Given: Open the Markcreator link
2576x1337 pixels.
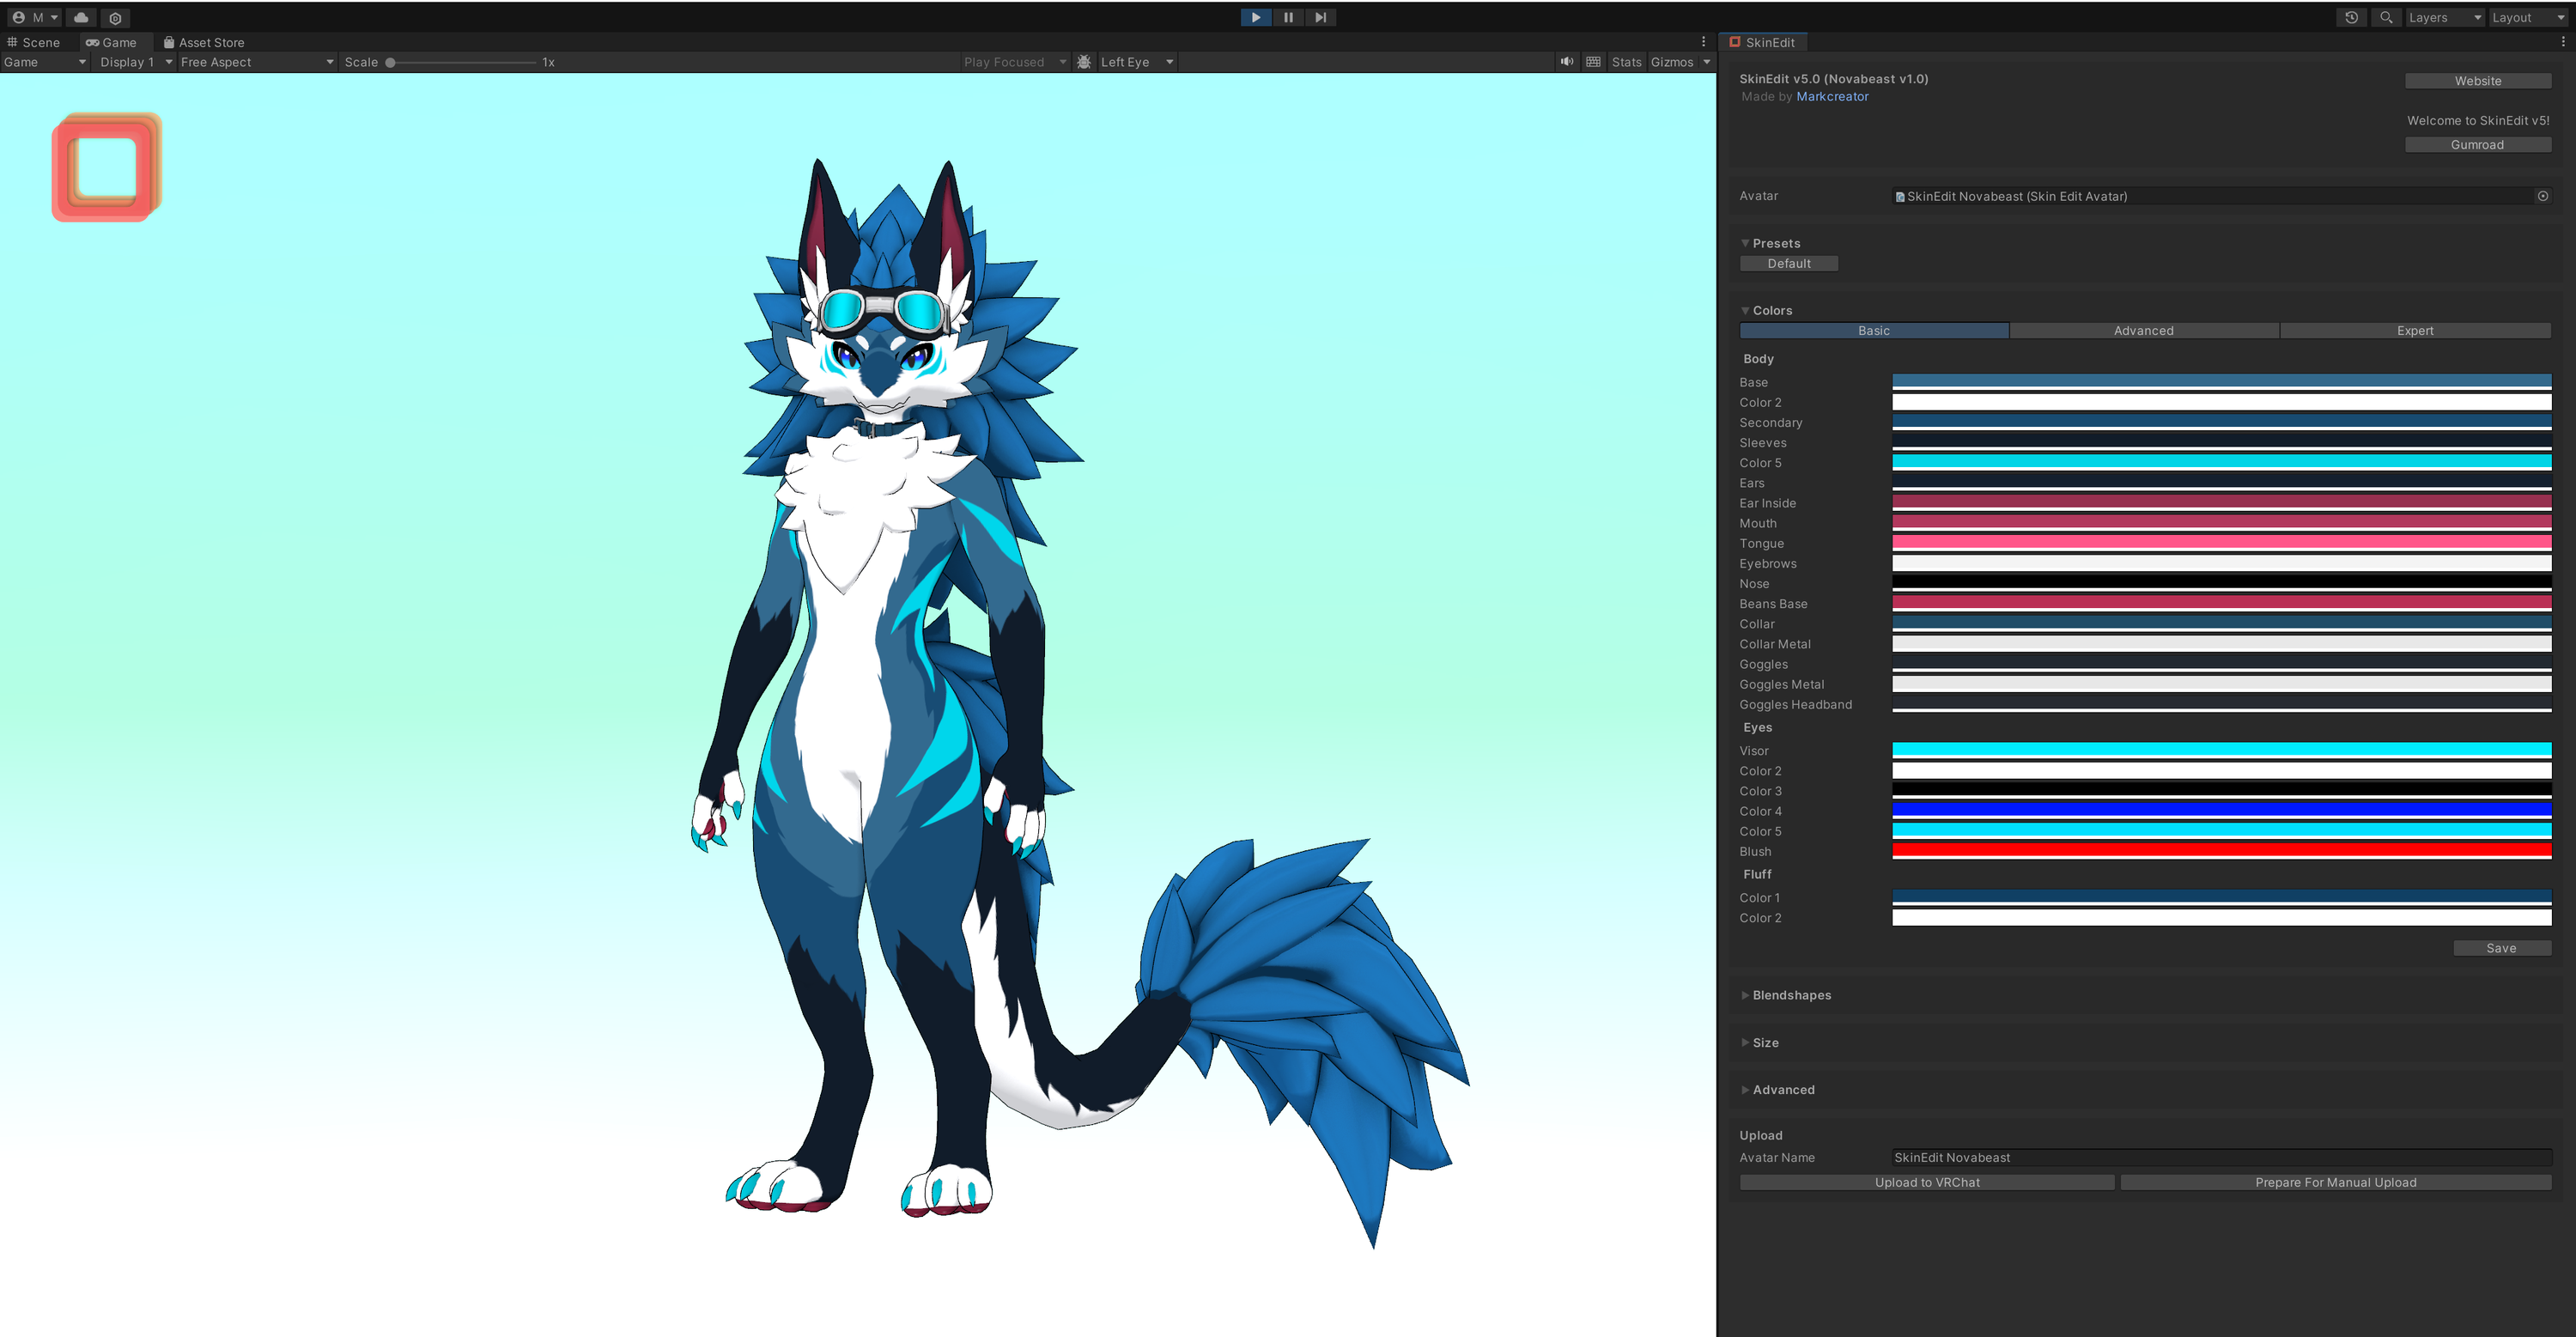Looking at the screenshot, I should [x=1832, y=96].
